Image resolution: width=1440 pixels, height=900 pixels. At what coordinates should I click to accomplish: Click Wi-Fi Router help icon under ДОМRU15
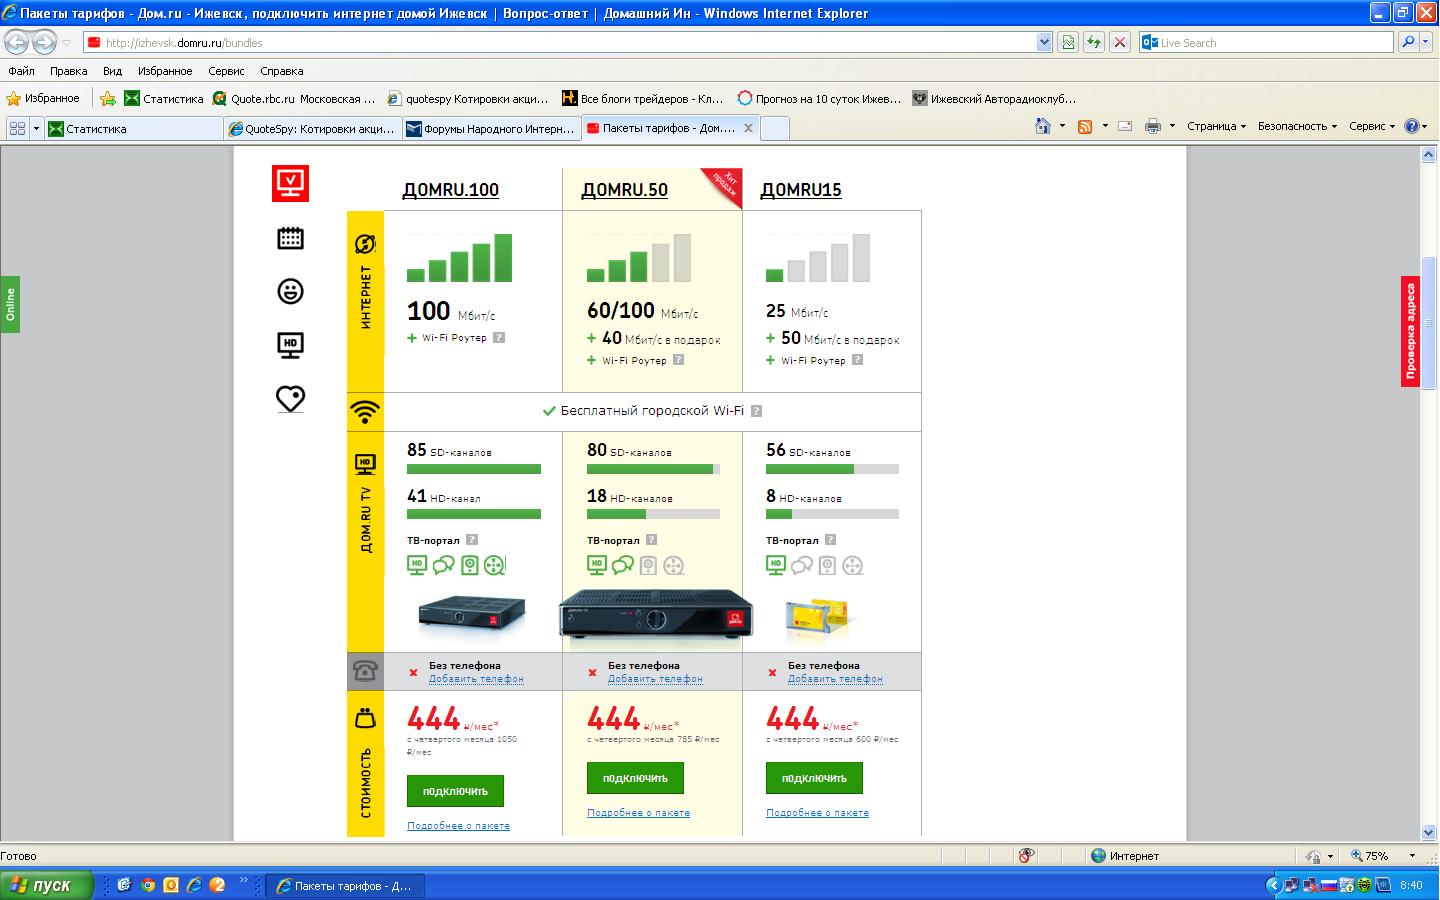857,360
